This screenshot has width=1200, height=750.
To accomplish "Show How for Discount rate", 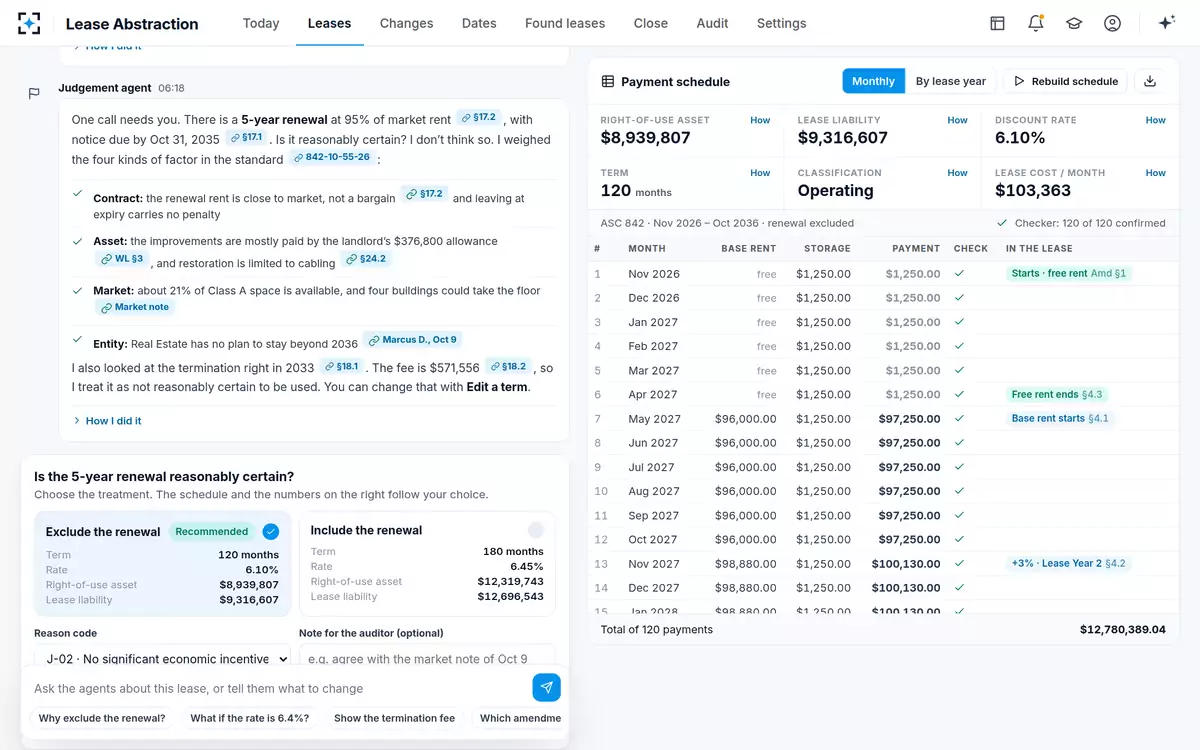I will click(1155, 120).
